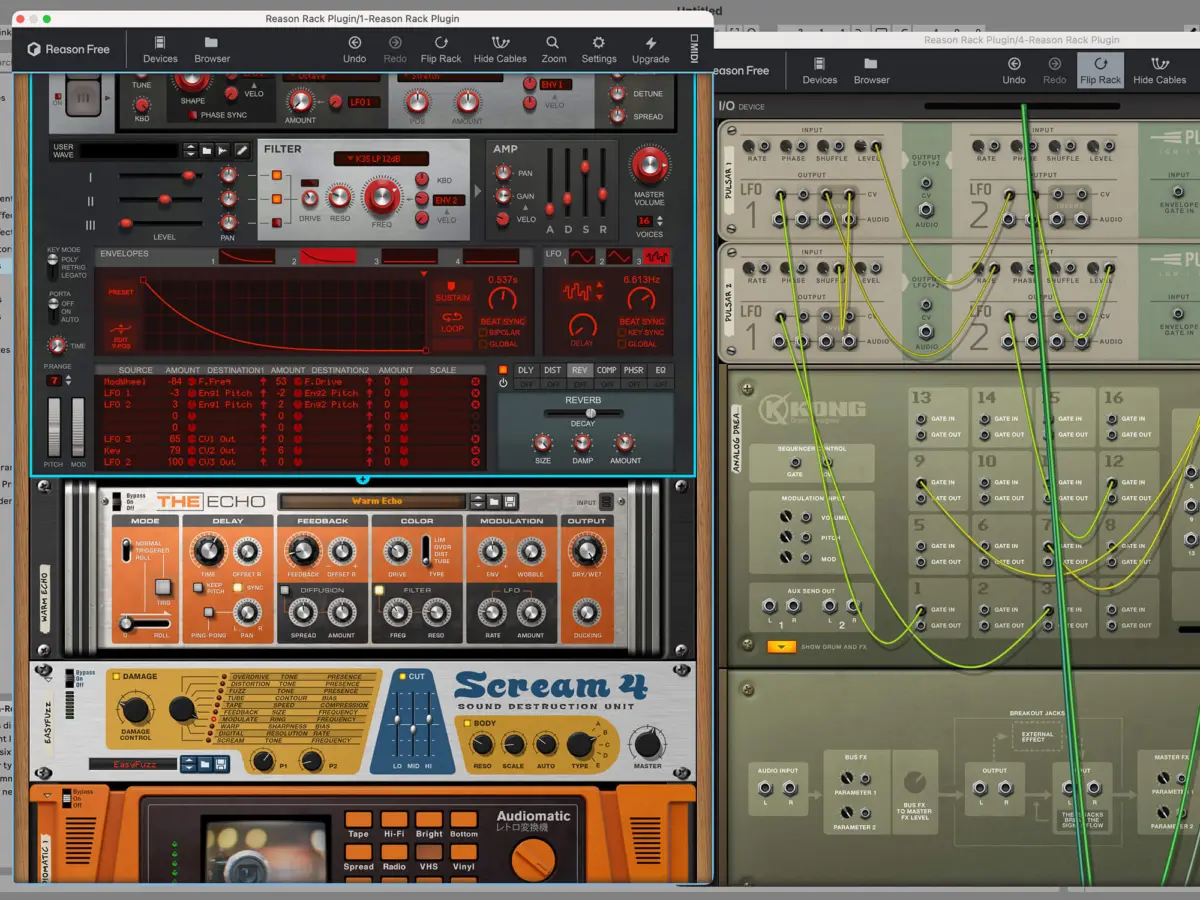
Task: Open the Devices panel in left window
Action: click(x=160, y=49)
